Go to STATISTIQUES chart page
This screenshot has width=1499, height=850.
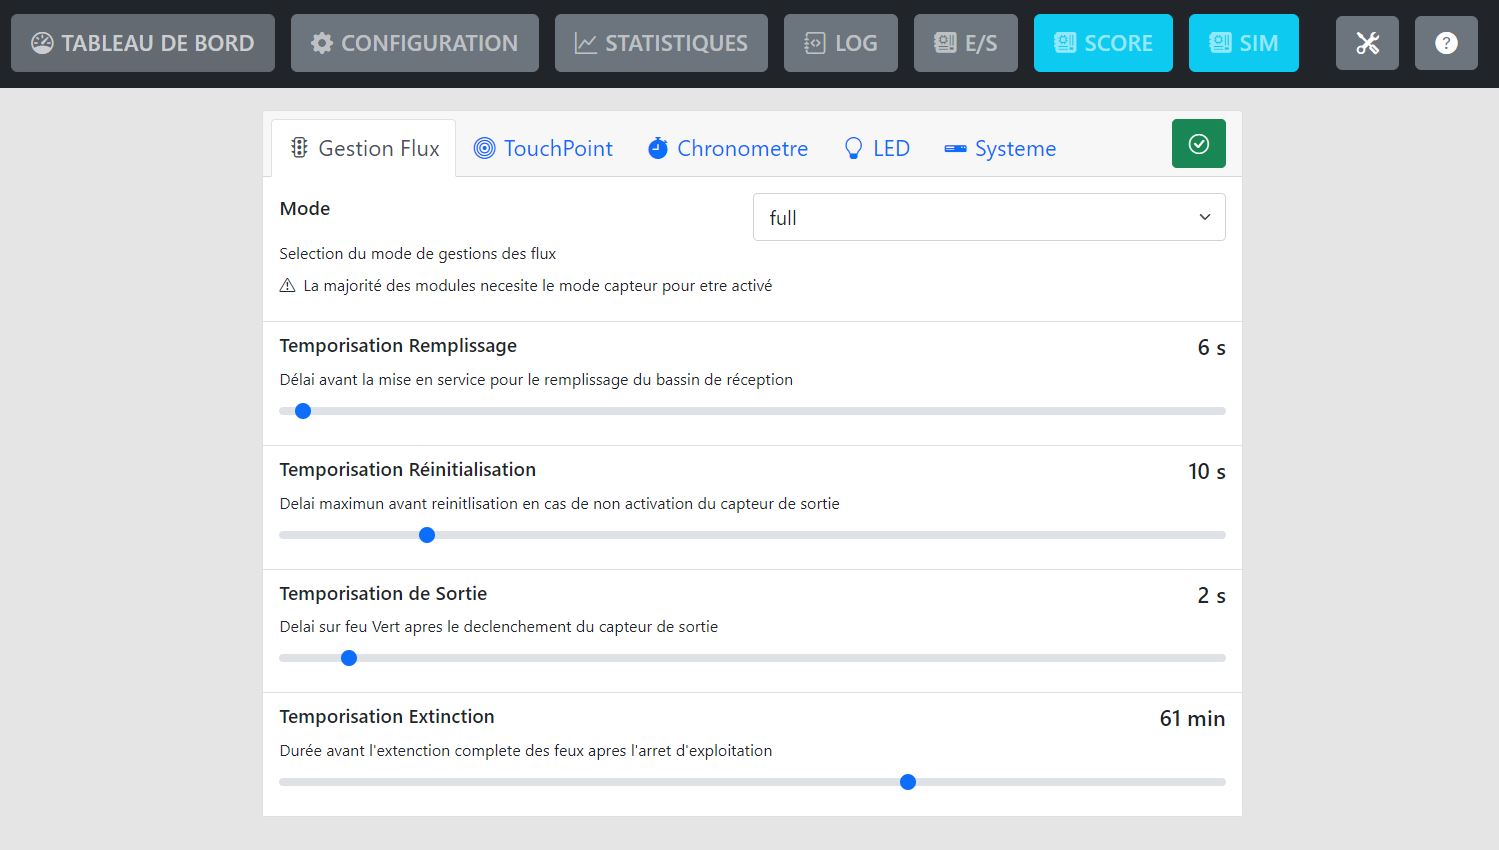(x=661, y=43)
